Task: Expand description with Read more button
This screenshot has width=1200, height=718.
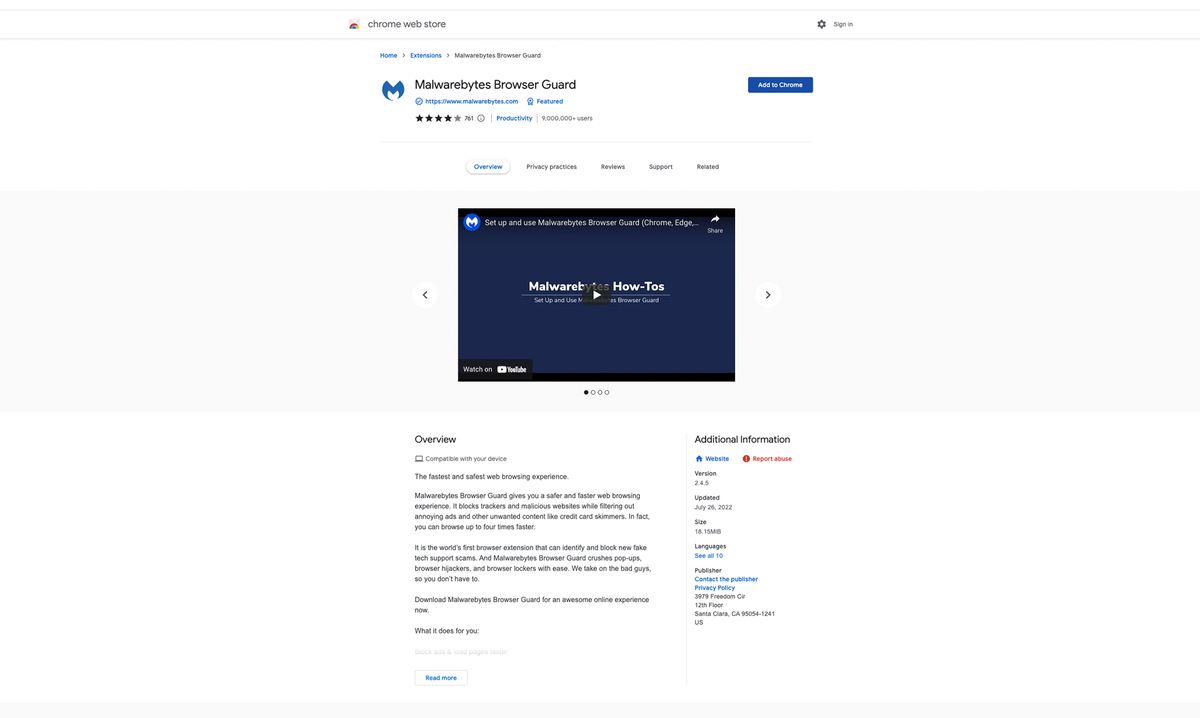Action: (441, 678)
